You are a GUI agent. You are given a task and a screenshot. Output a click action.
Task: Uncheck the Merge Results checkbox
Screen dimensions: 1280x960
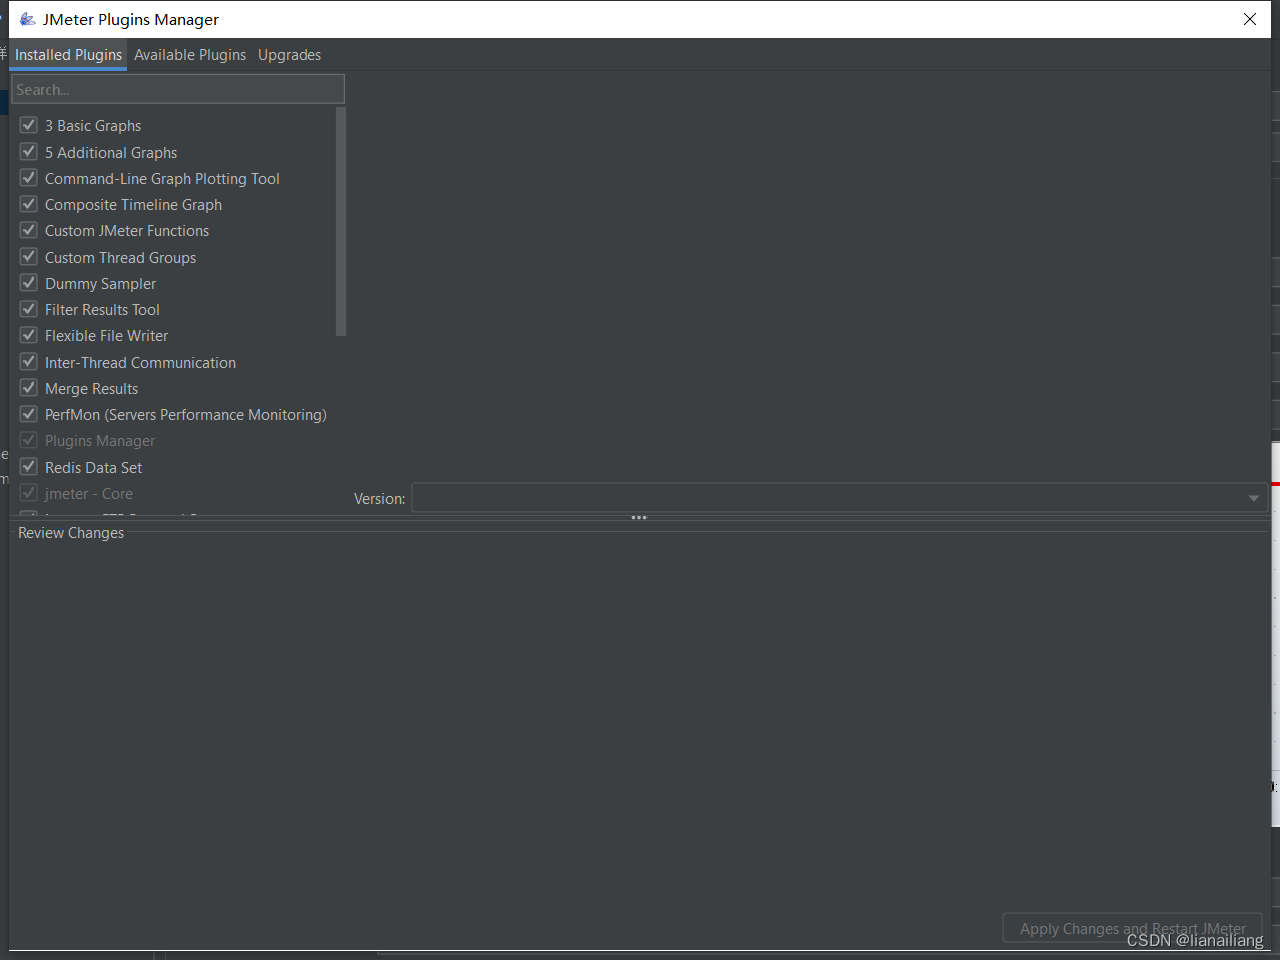coord(29,388)
